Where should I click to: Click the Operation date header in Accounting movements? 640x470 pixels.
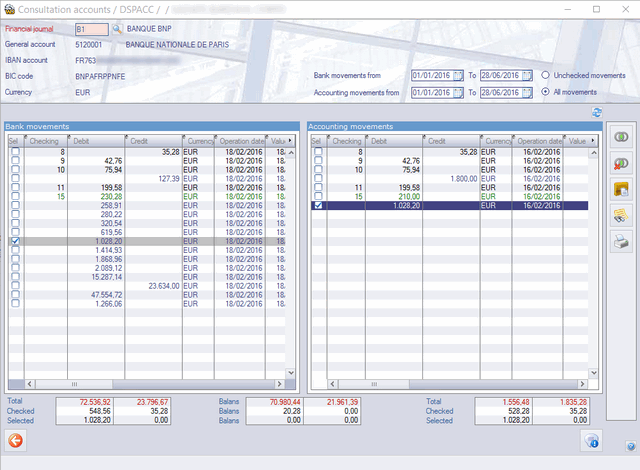[540, 142]
